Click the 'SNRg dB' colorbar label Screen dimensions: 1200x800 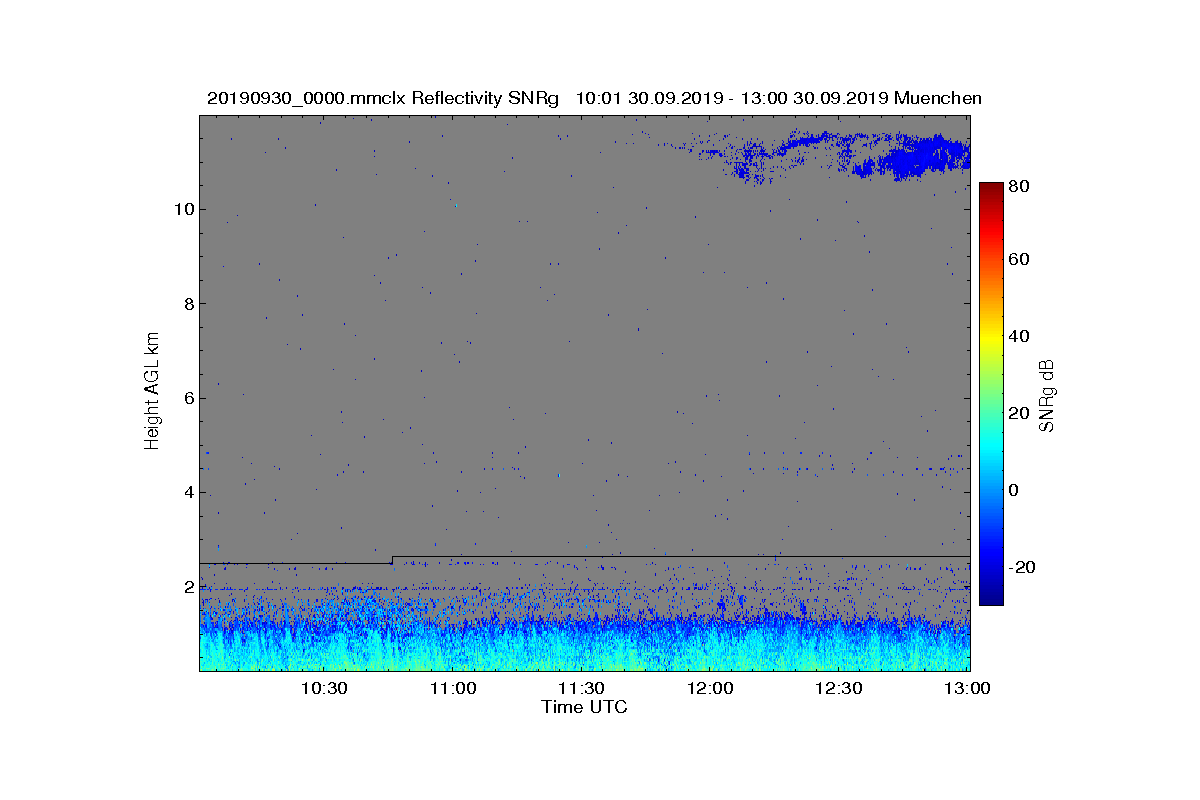click(x=1048, y=396)
